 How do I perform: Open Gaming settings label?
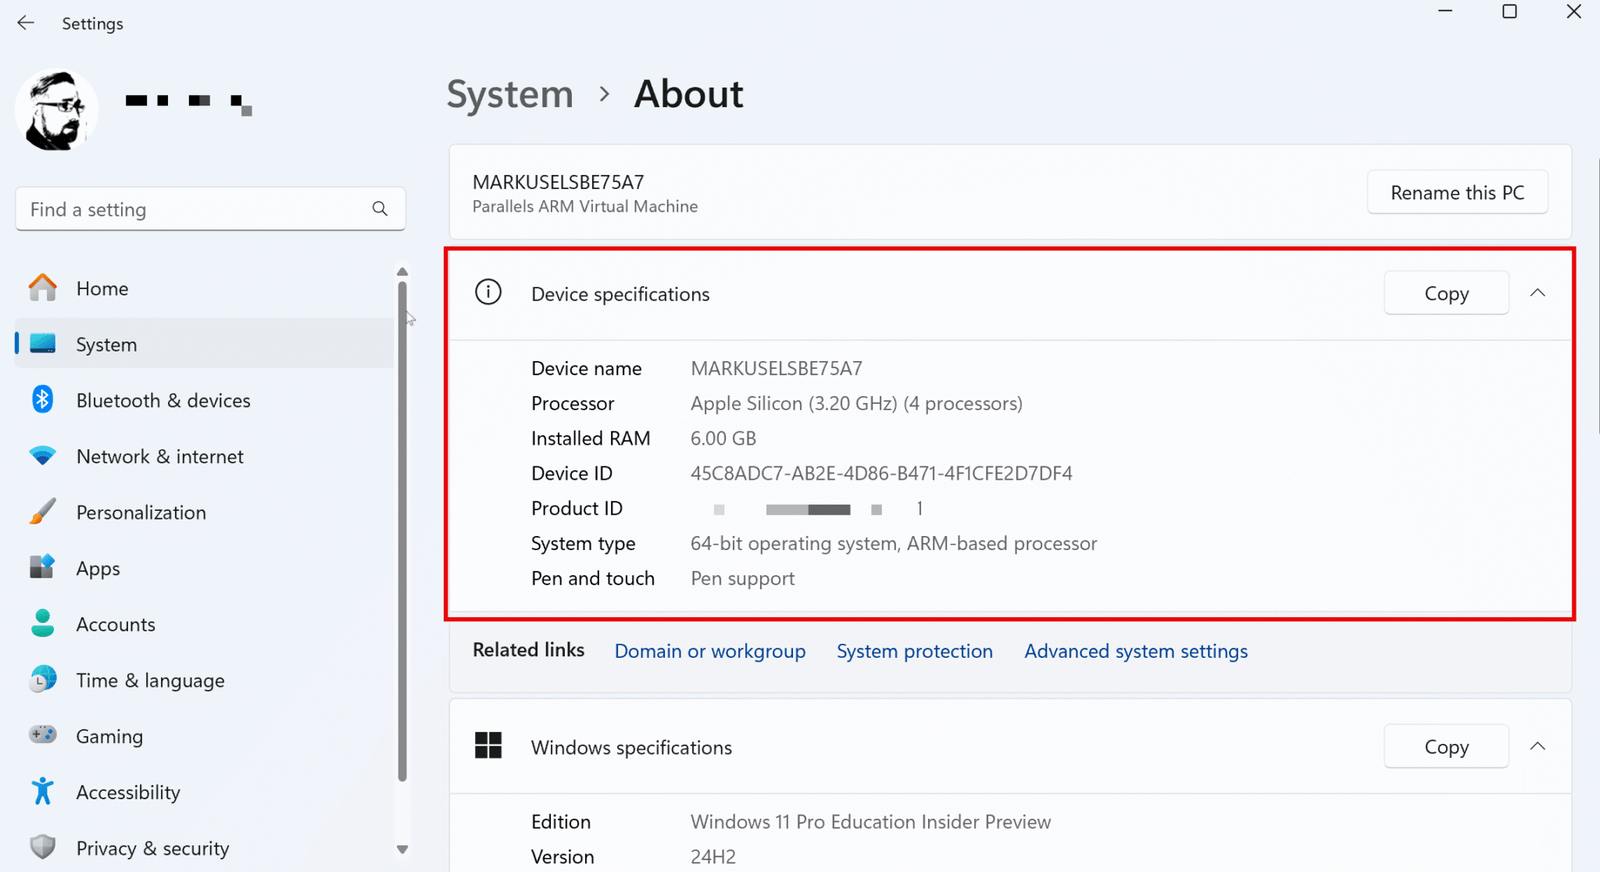[x=109, y=736]
